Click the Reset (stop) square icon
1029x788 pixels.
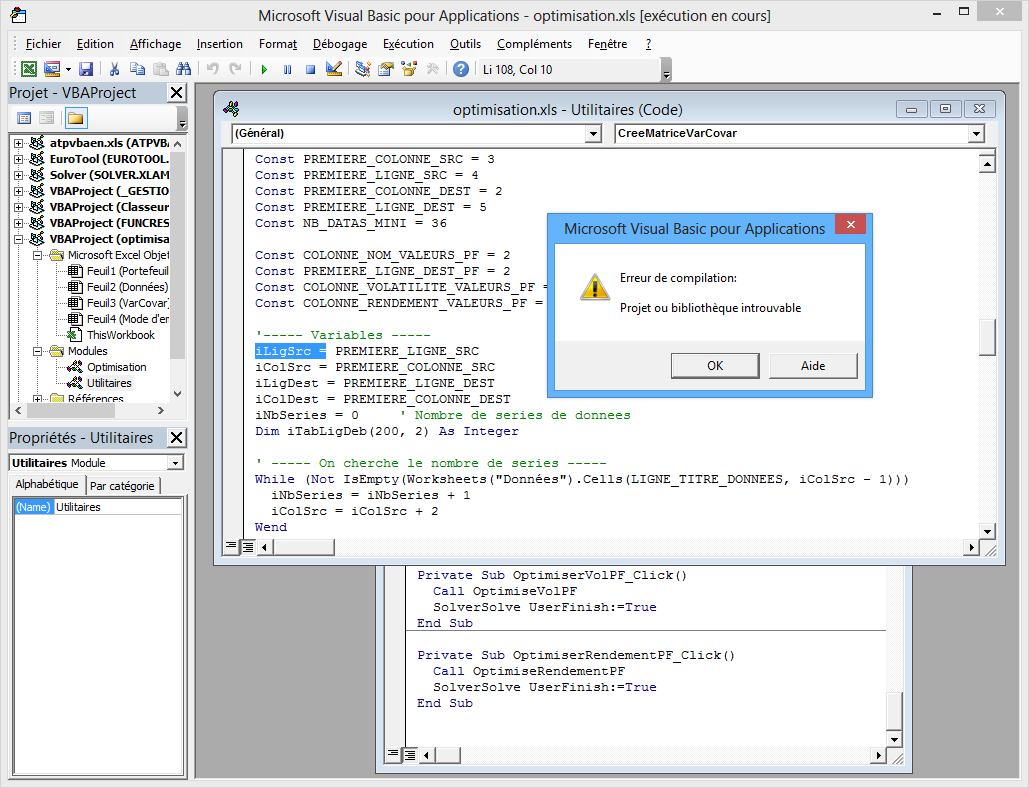tap(310, 69)
